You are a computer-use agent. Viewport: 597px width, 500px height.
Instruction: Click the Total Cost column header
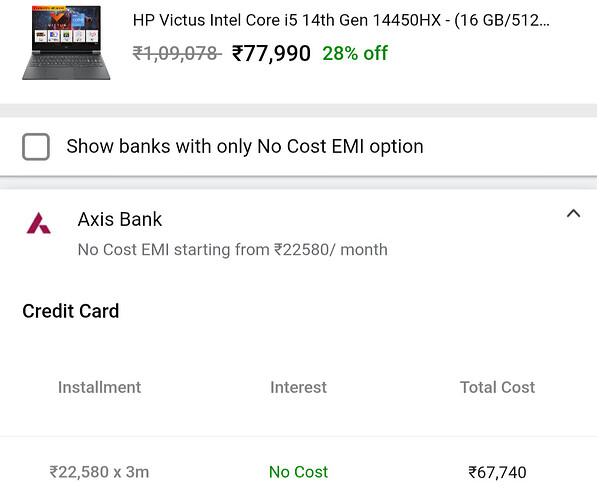[x=497, y=387]
